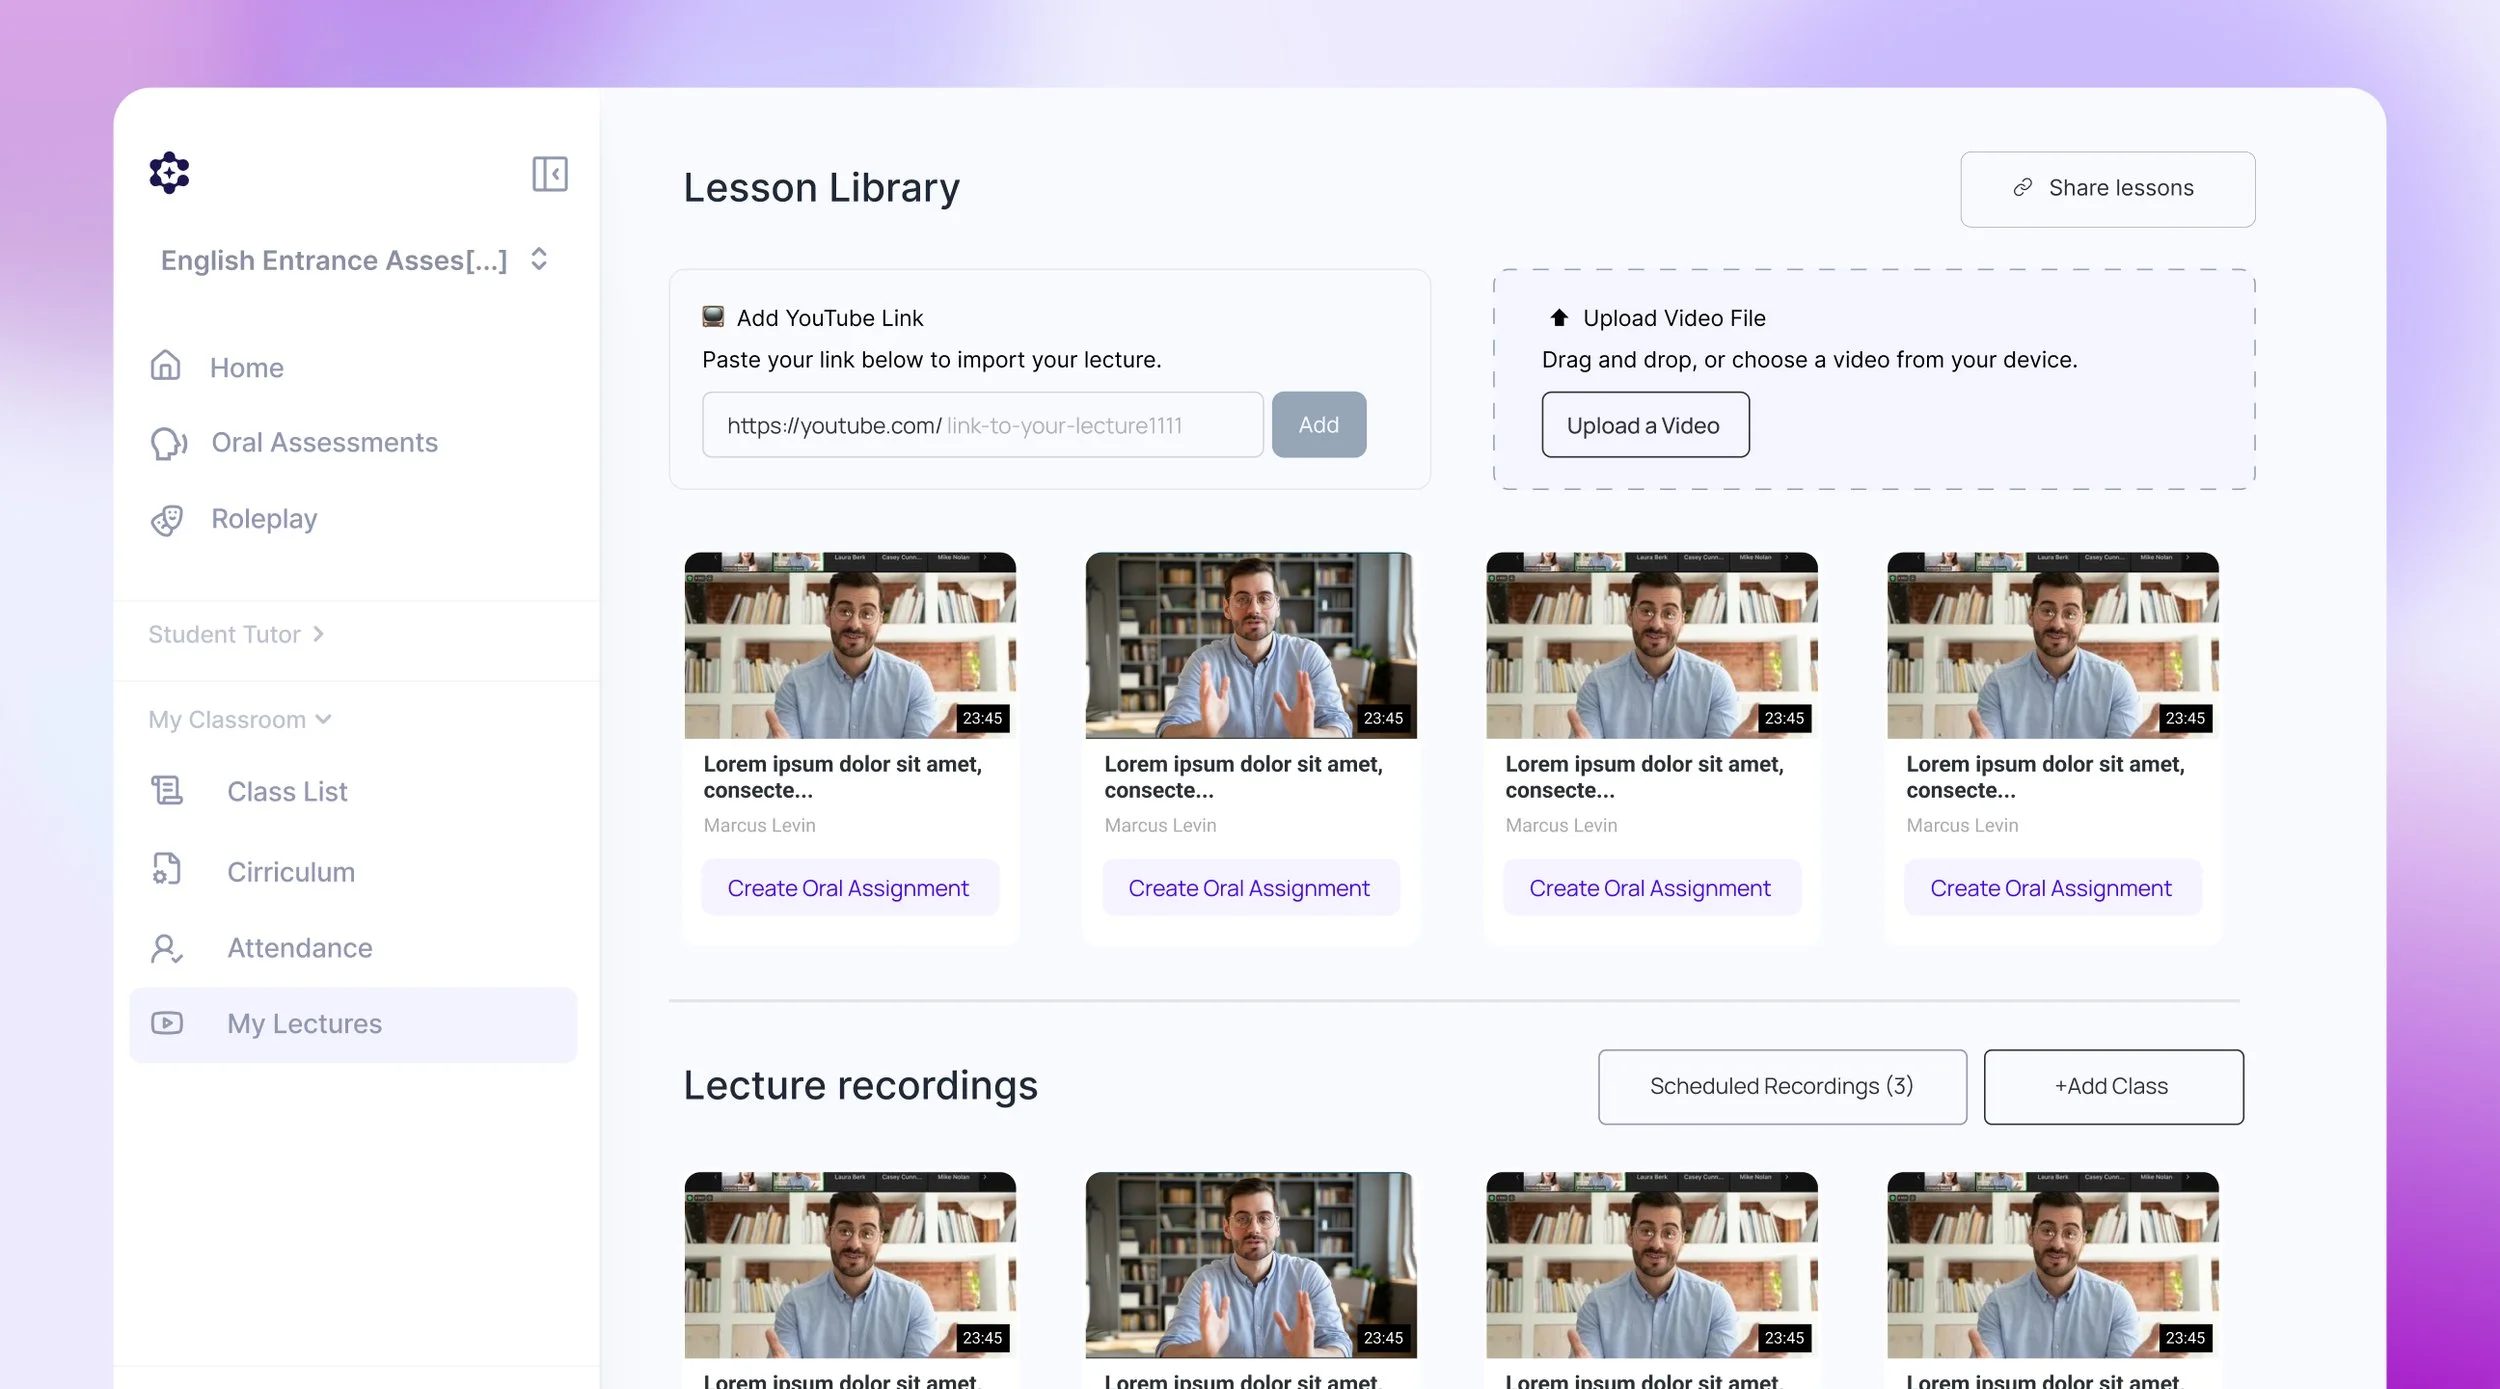Collapse the My Classroom section
2500x1389 pixels.
pos(239,720)
